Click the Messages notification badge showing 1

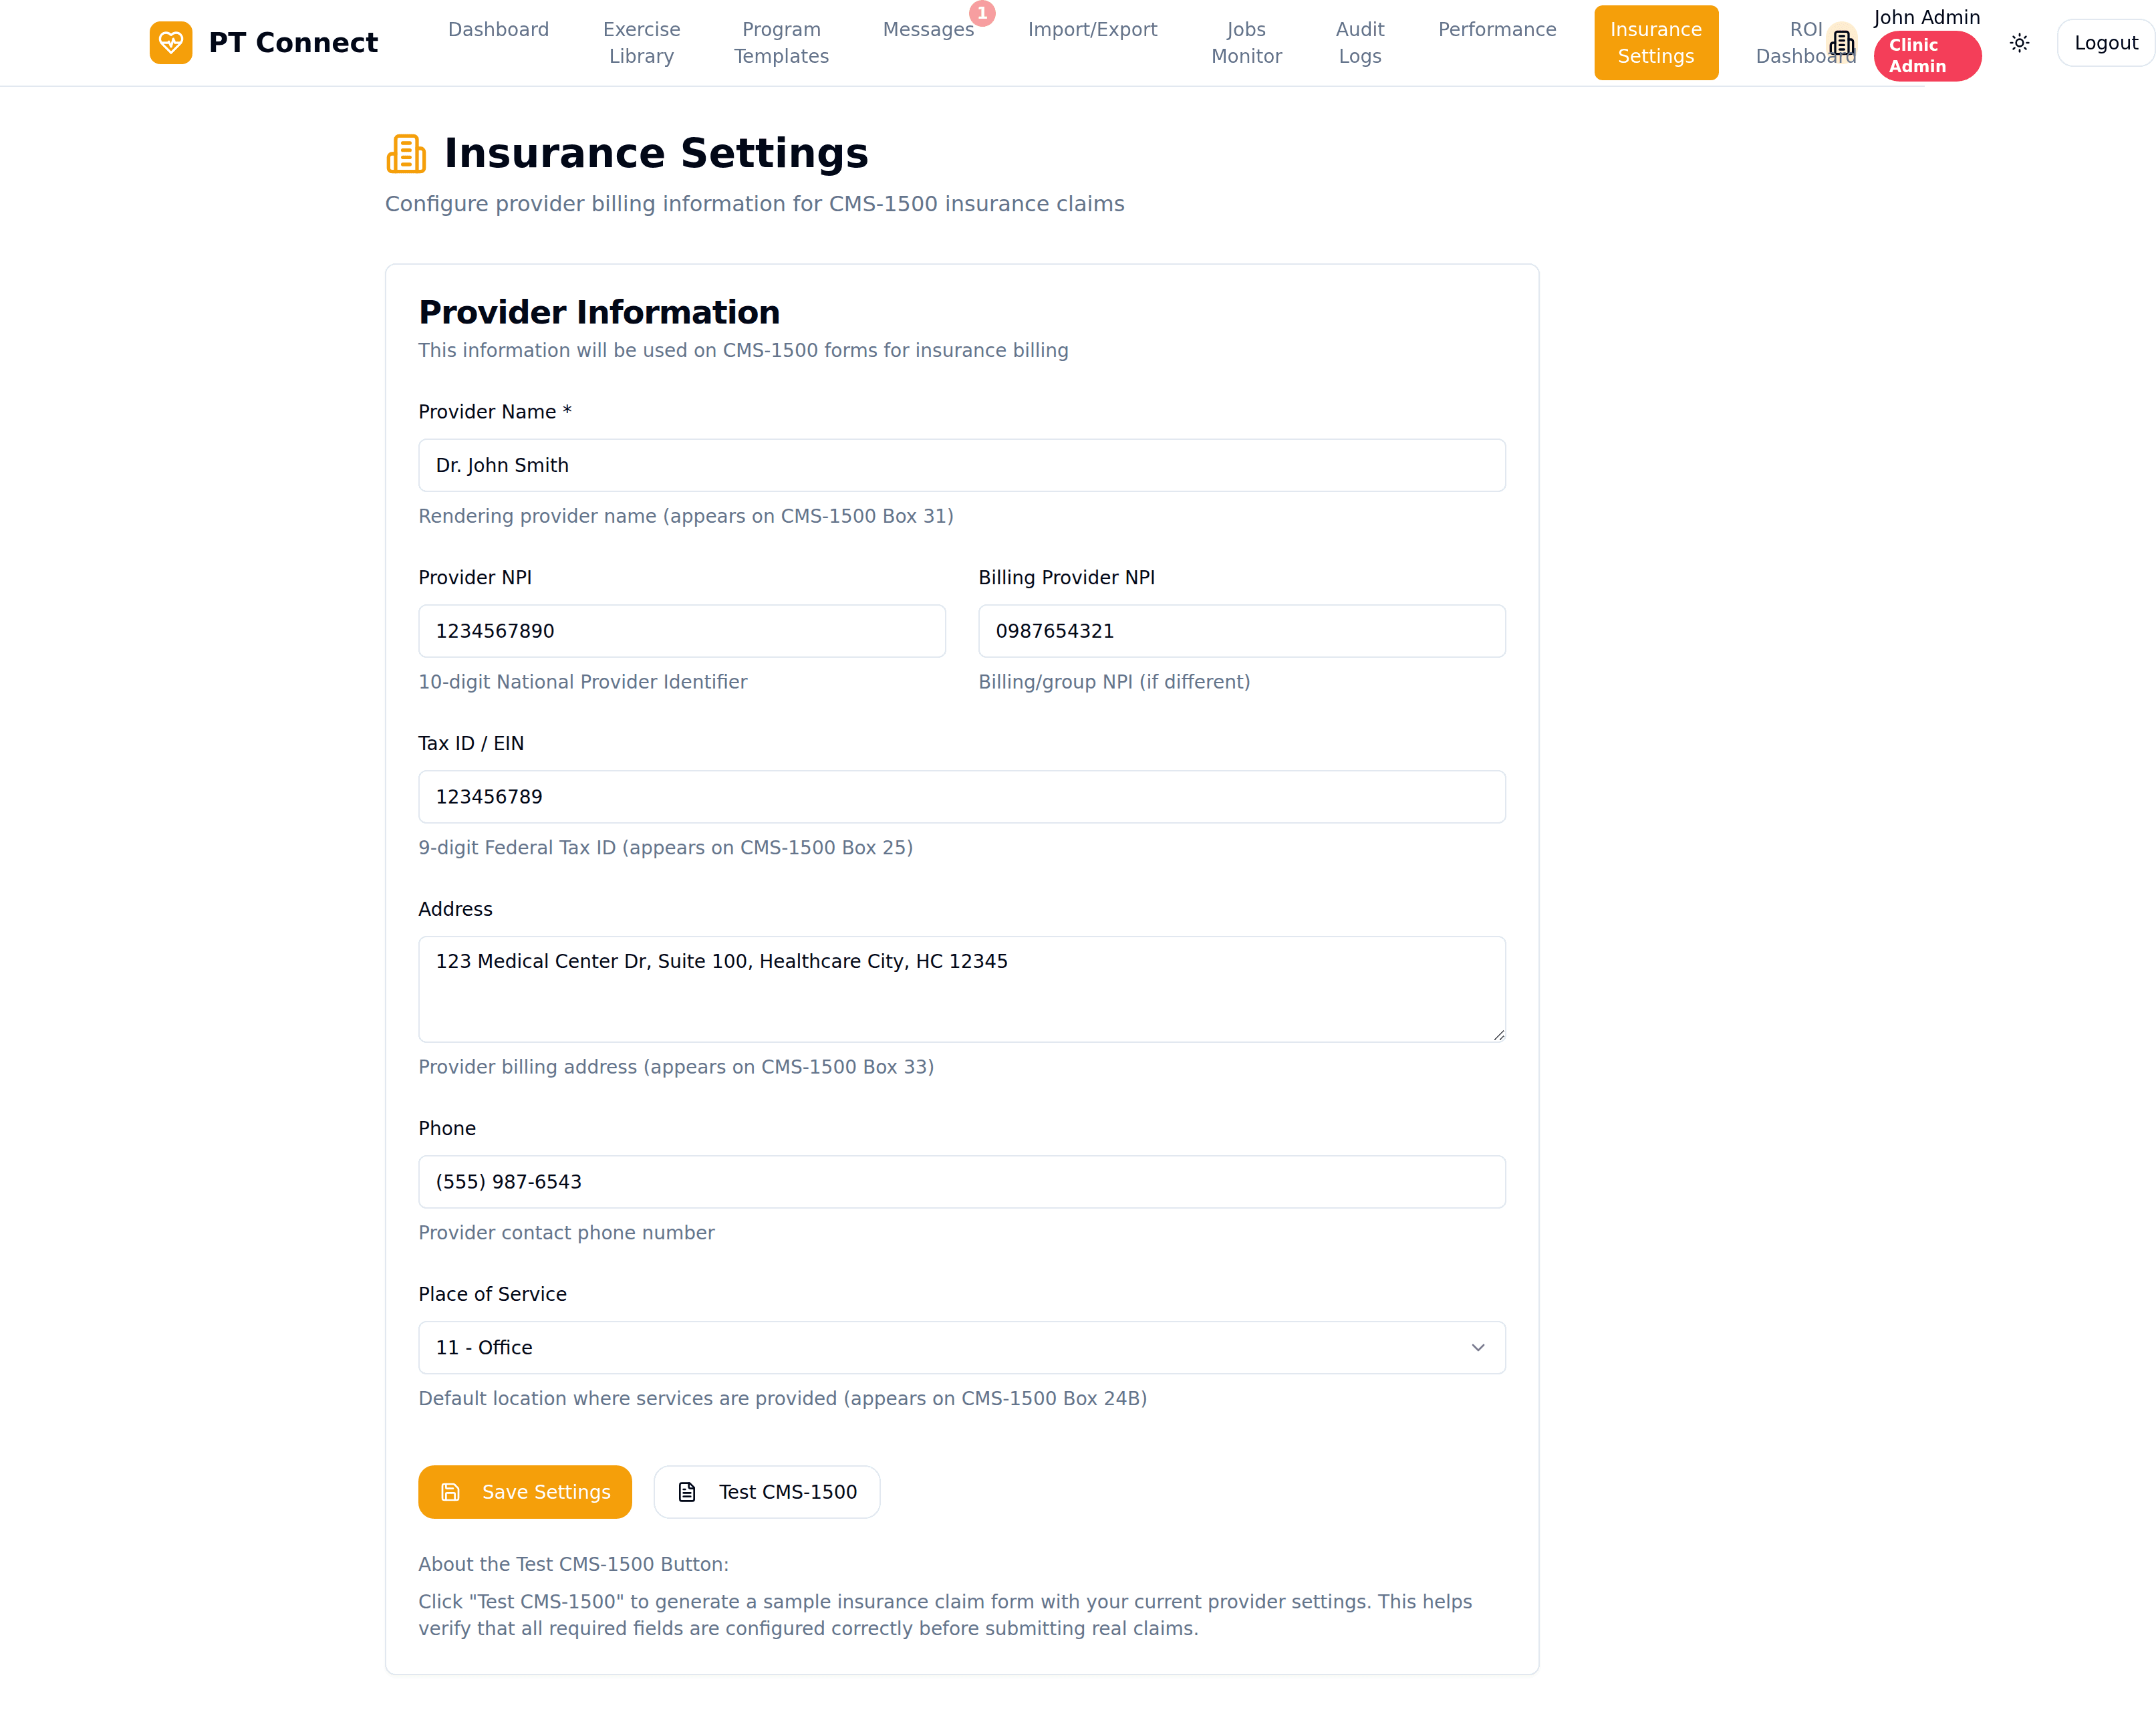tap(982, 14)
